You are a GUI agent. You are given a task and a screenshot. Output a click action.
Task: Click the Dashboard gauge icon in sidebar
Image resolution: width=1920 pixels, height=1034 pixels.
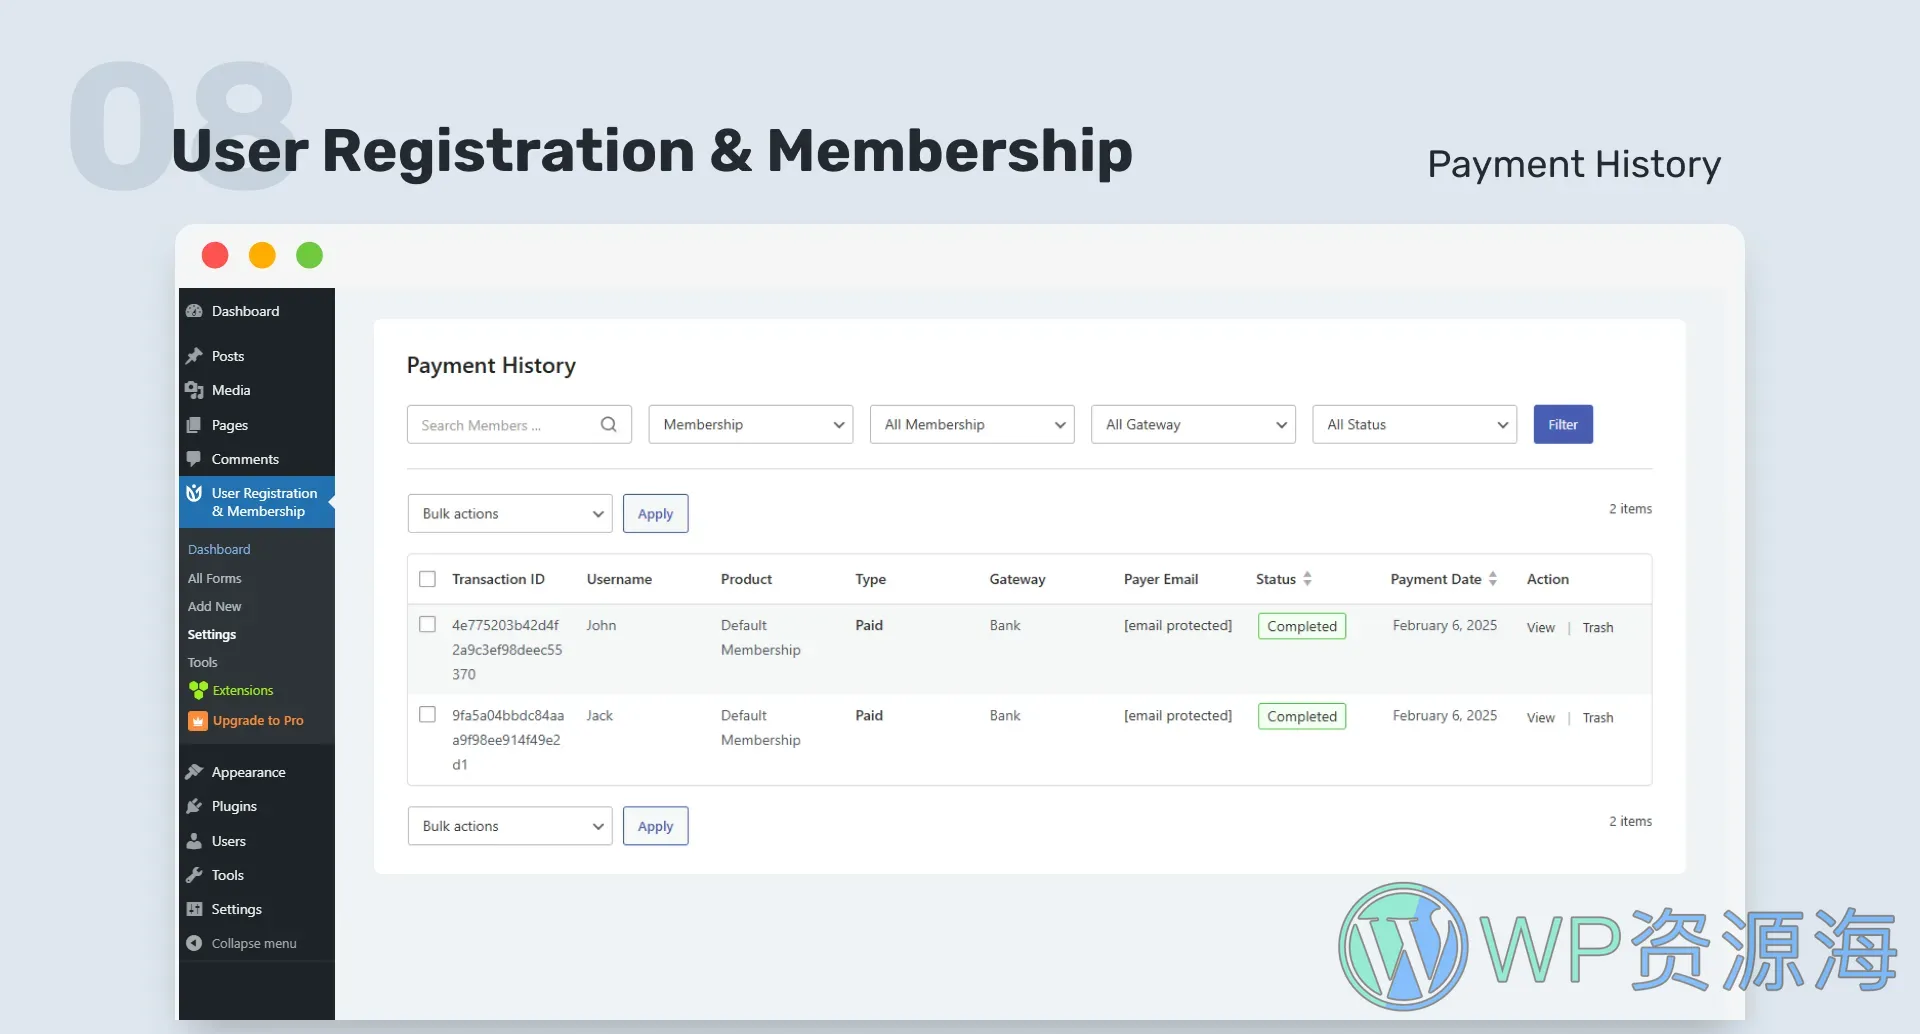(194, 311)
